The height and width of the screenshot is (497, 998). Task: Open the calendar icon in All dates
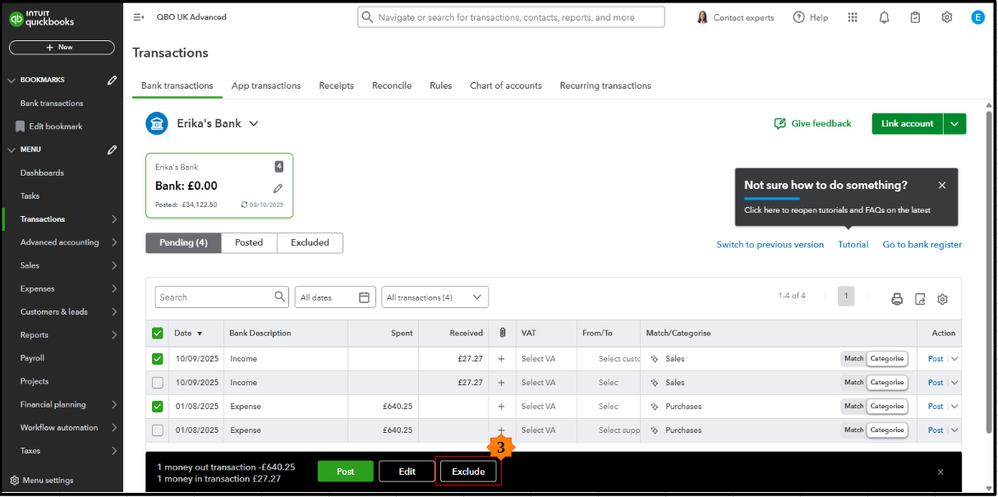point(364,297)
